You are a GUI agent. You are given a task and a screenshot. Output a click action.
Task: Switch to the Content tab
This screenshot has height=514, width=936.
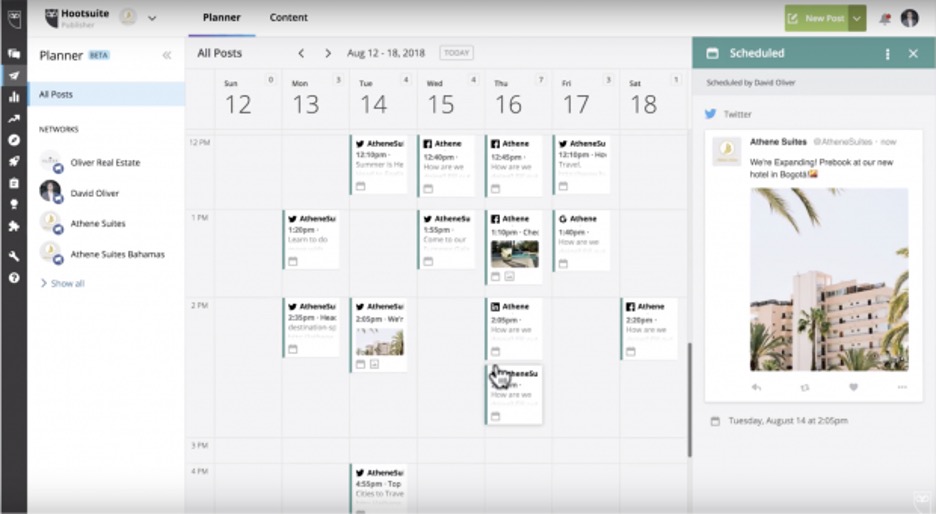tap(288, 18)
